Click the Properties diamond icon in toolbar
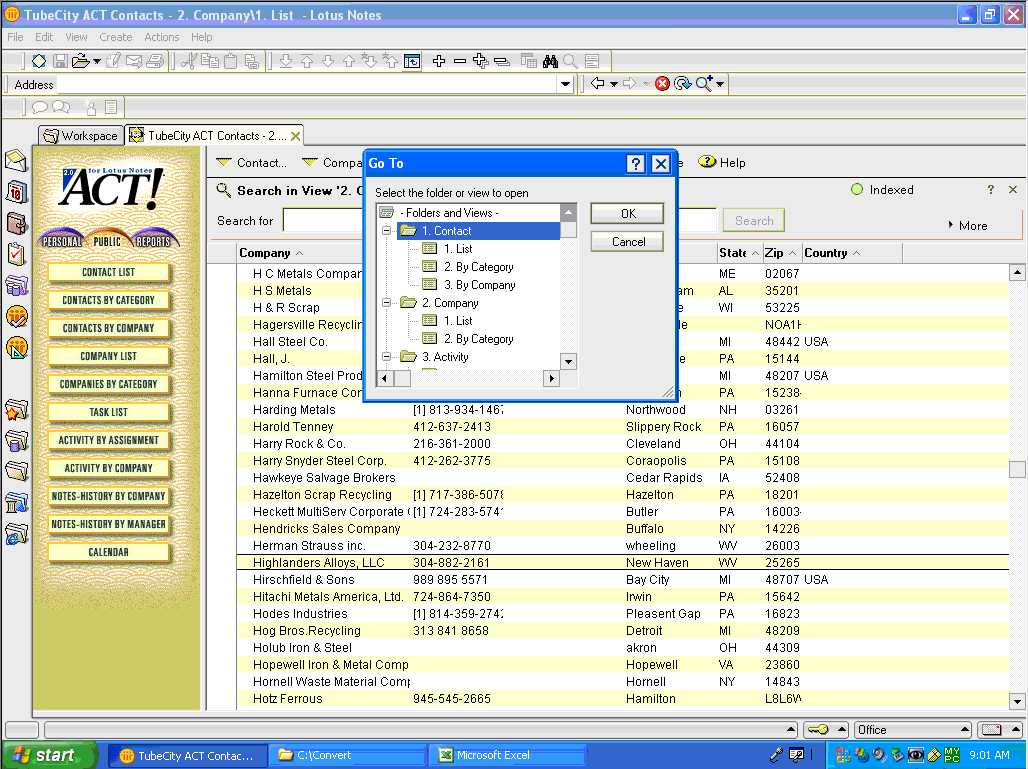 point(39,61)
